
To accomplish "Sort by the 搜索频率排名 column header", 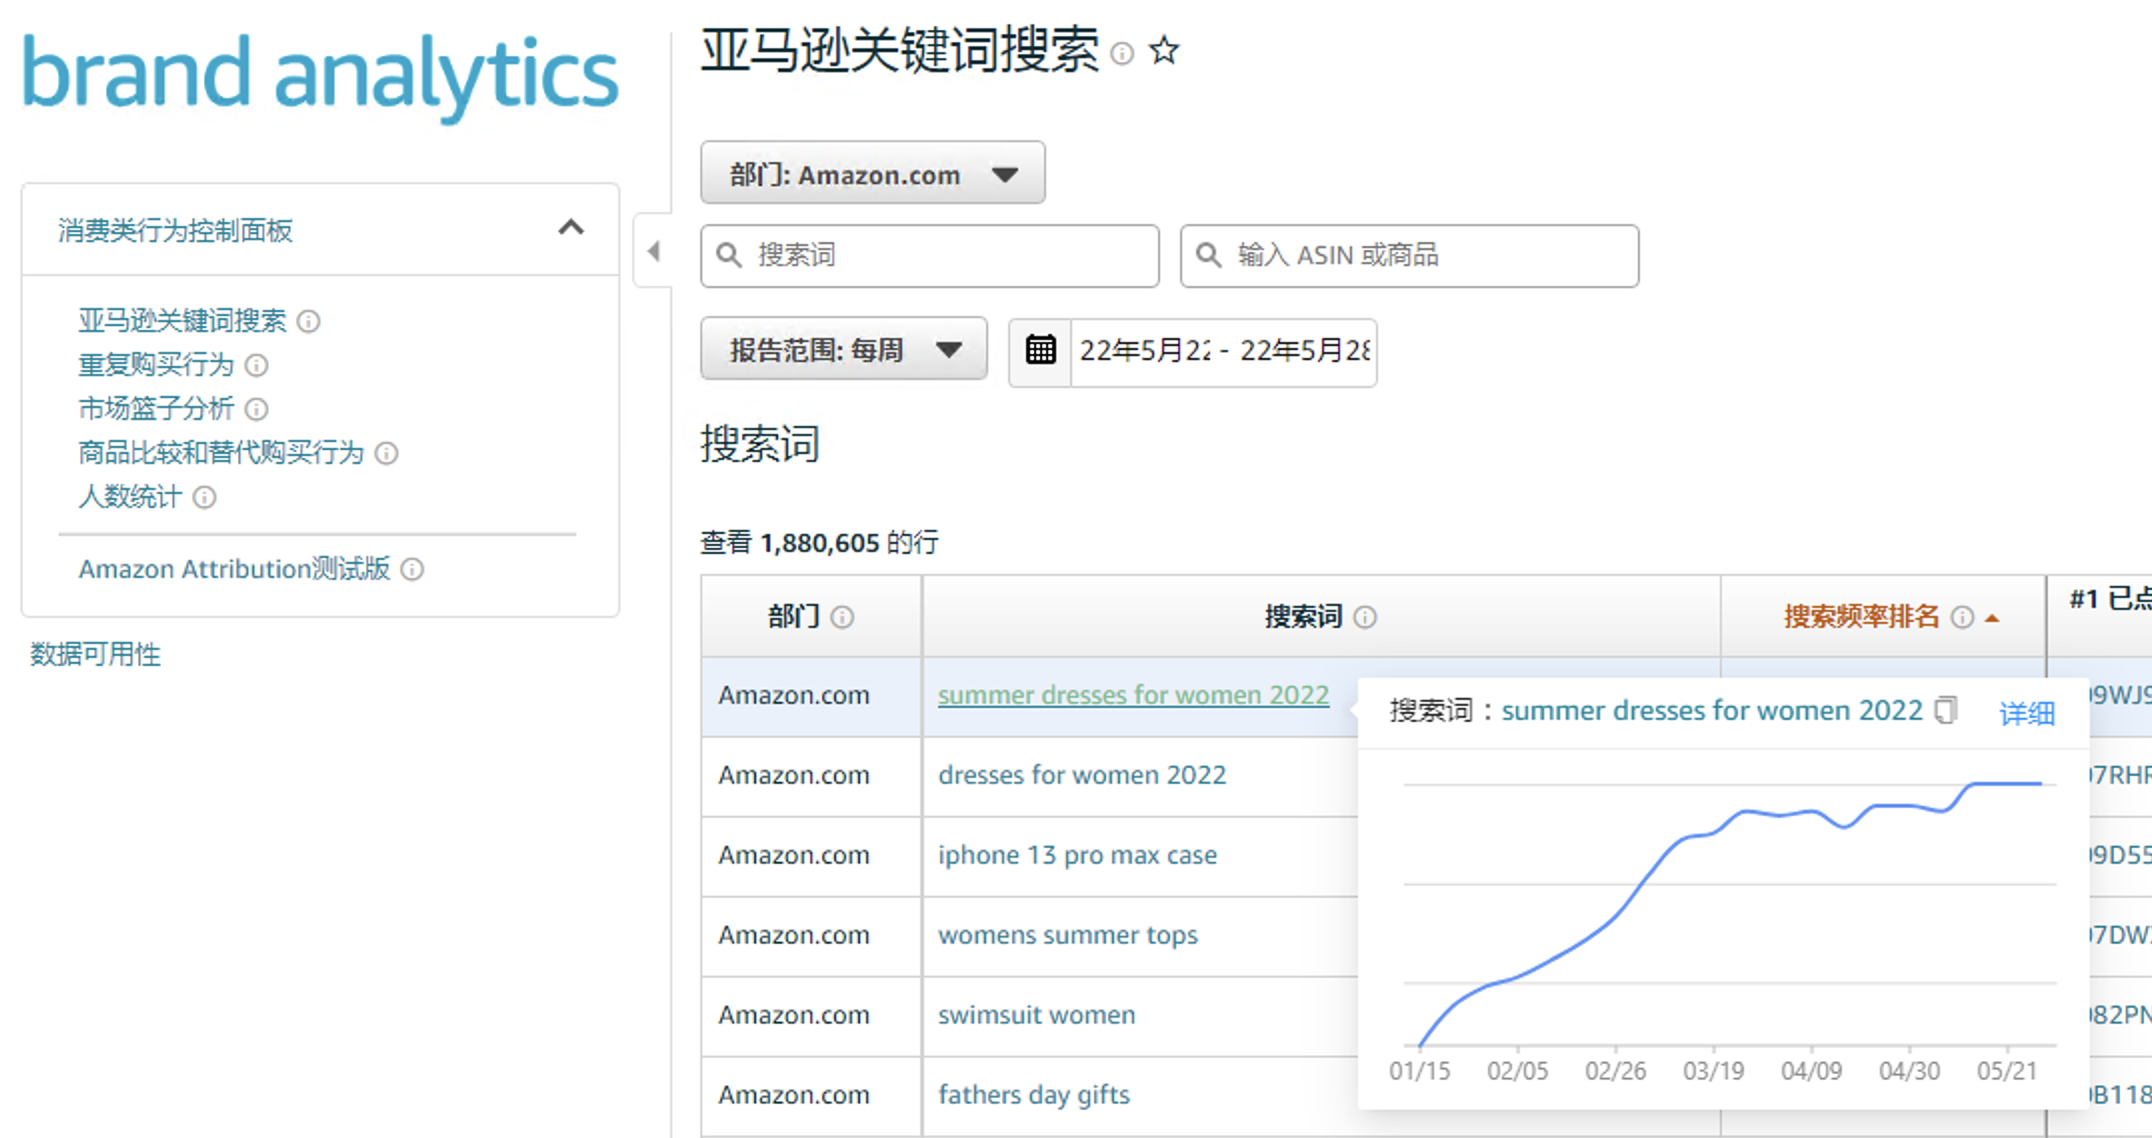I will pyautogui.click(x=1861, y=617).
